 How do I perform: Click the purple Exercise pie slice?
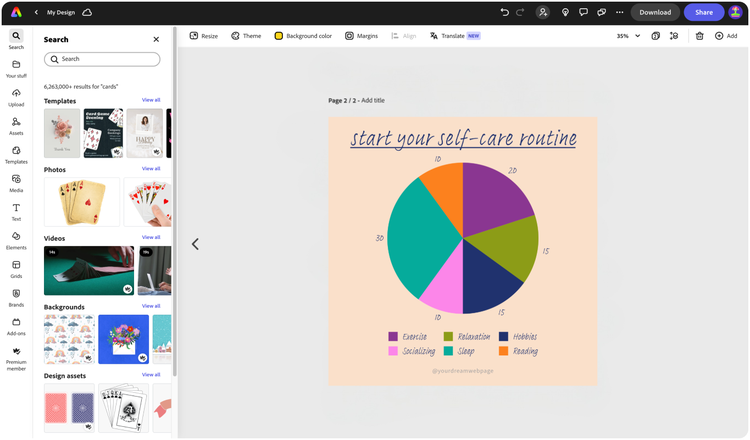click(493, 201)
